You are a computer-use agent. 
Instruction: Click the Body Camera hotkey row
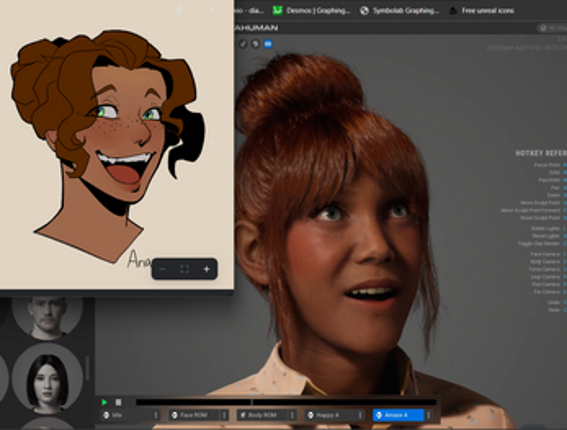[x=549, y=261]
